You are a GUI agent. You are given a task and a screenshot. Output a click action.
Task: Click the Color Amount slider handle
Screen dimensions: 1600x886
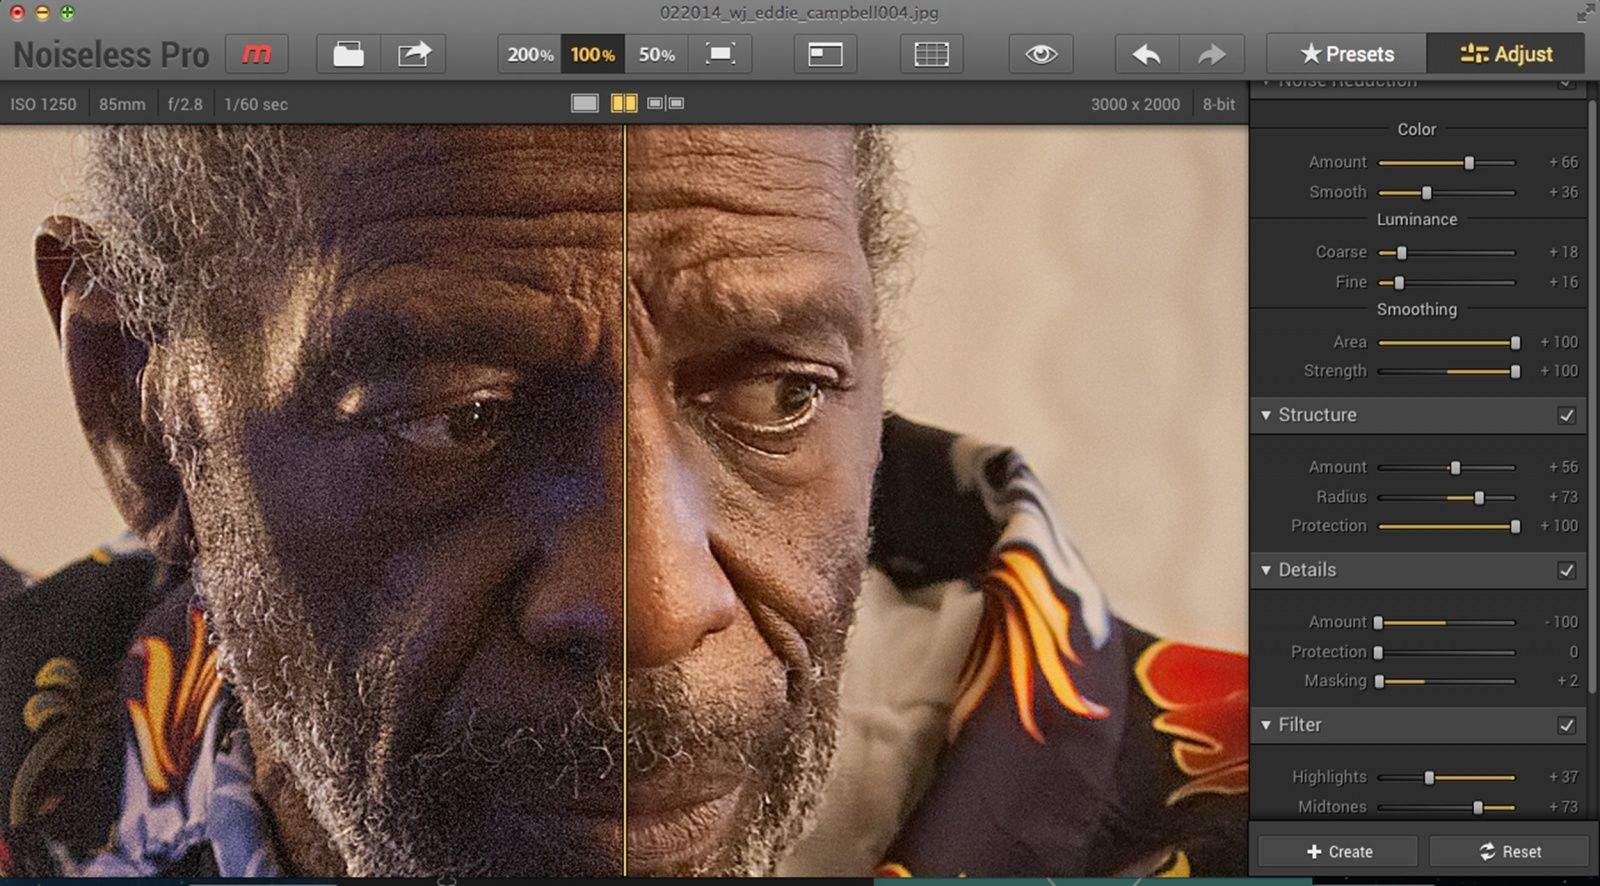[1469, 163]
